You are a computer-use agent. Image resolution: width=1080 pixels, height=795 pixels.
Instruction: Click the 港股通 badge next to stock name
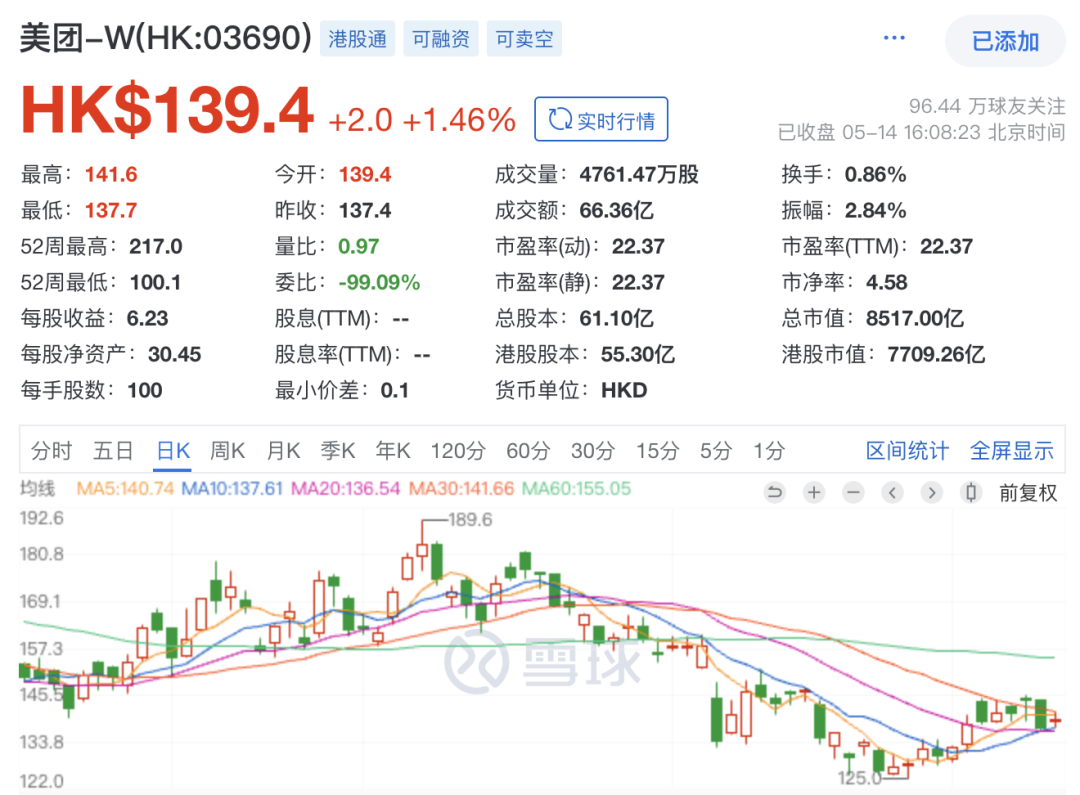pos(357,38)
